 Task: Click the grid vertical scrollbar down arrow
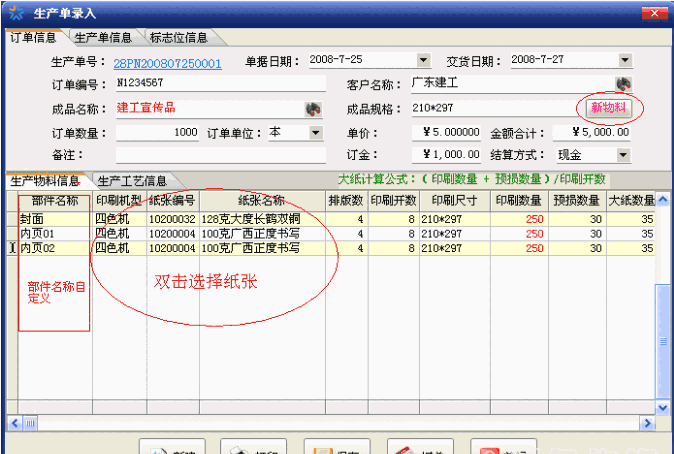(663, 407)
